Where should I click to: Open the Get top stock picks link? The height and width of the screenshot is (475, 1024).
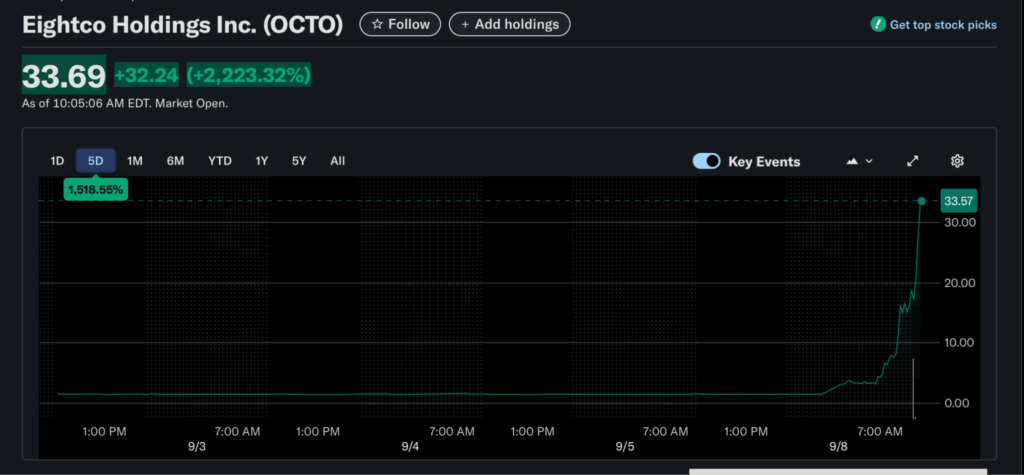933,25
